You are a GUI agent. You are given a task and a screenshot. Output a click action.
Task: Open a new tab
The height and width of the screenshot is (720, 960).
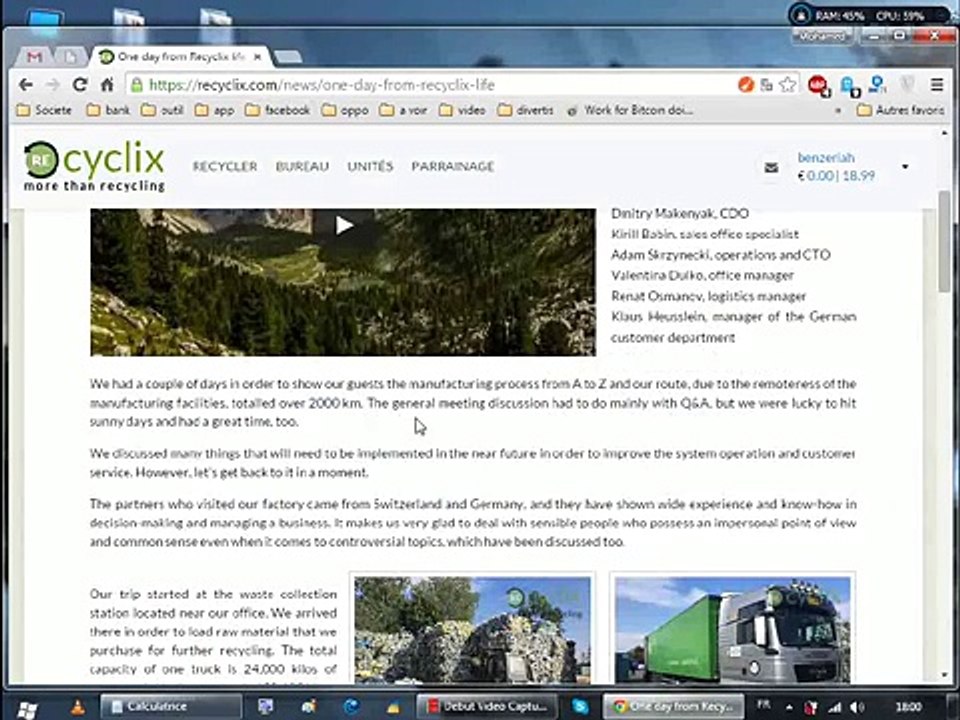pyautogui.click(x=288, y=57)
